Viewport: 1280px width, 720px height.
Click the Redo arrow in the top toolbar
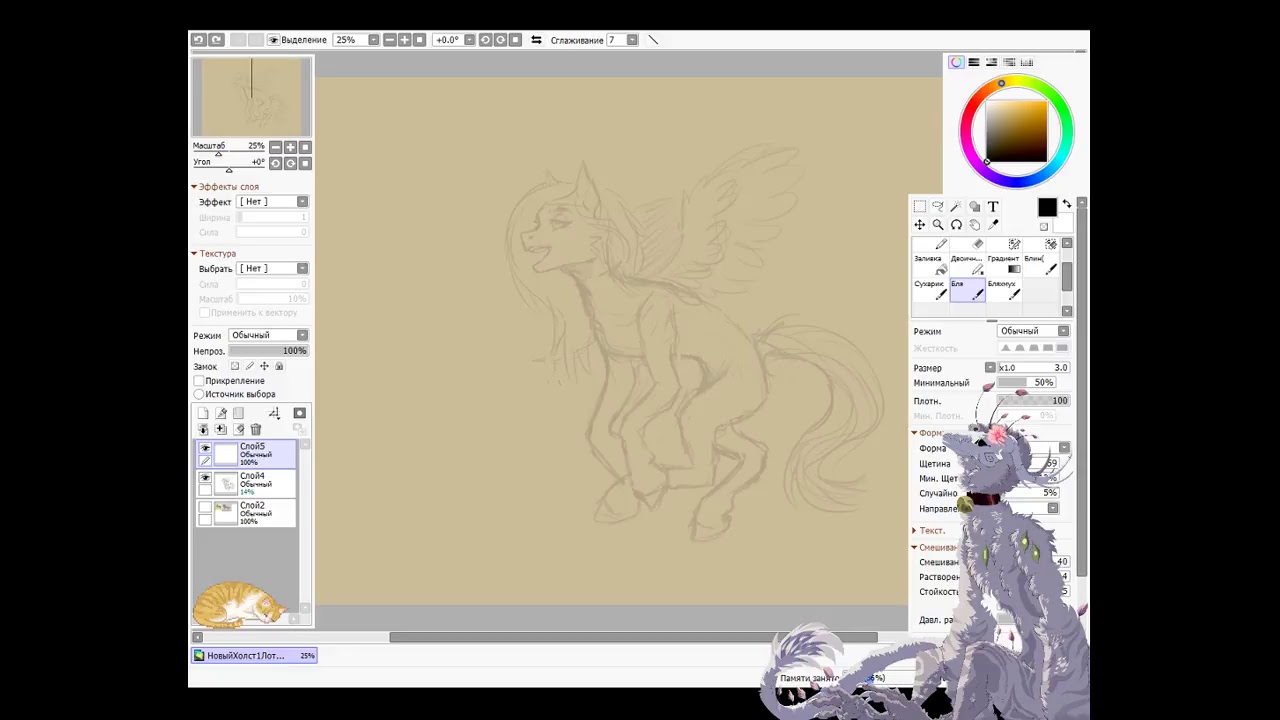(216, 40)
